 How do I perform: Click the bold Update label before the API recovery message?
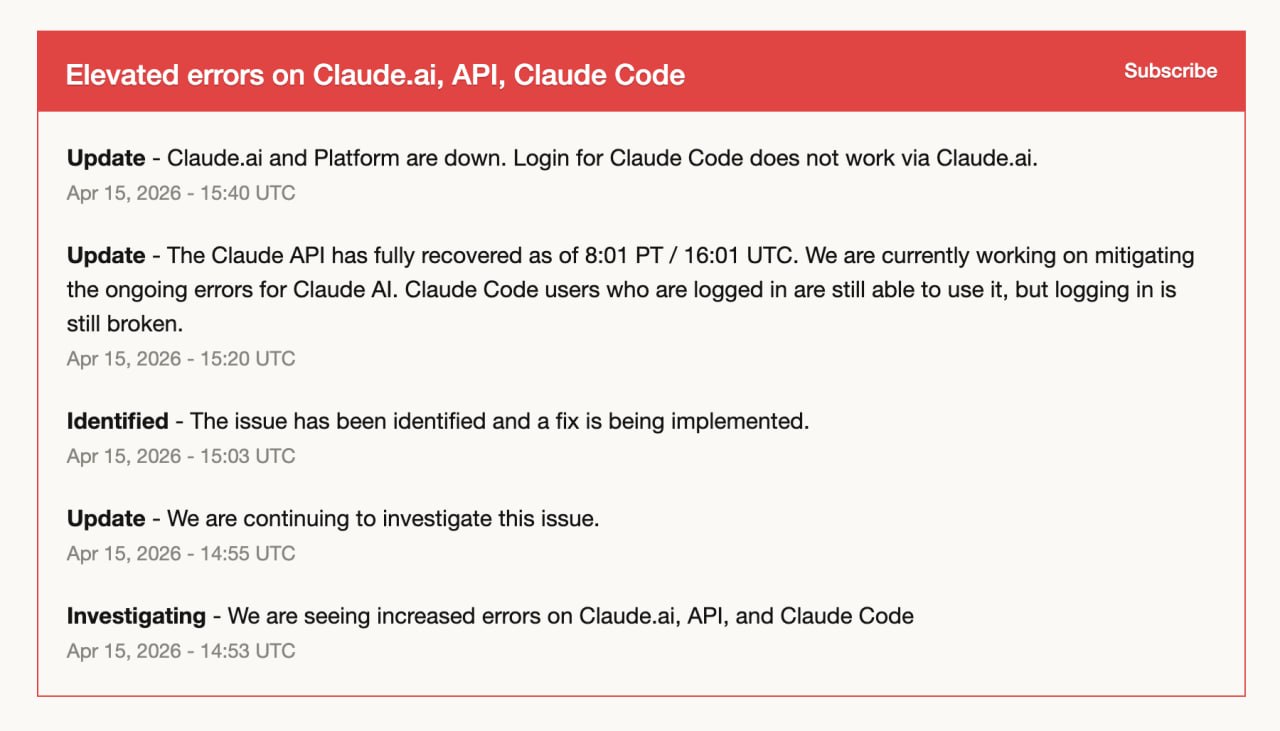(106, 255)
